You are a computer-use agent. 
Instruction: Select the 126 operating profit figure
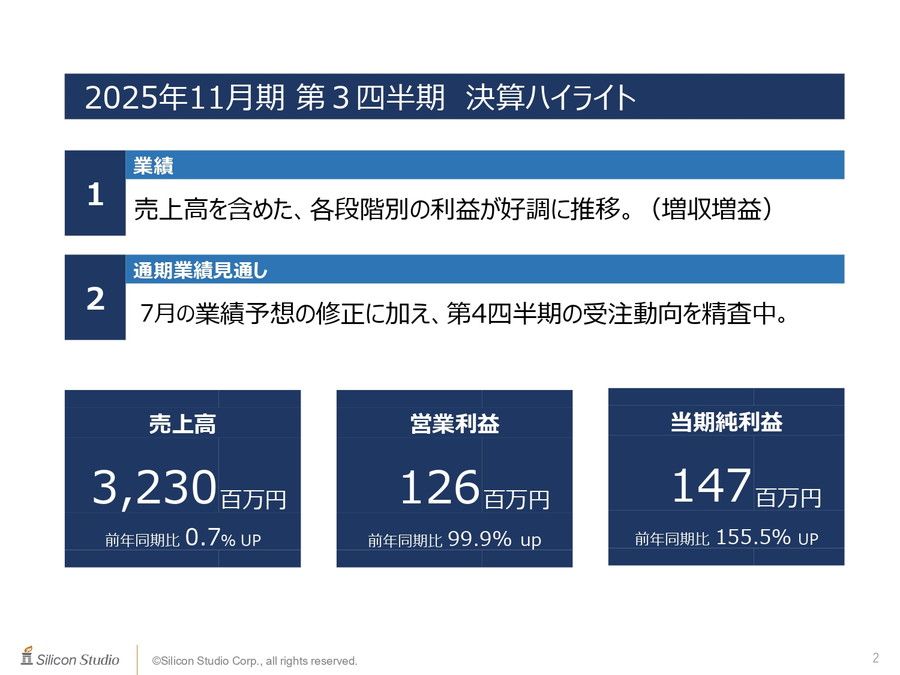(x=440, y=488)
